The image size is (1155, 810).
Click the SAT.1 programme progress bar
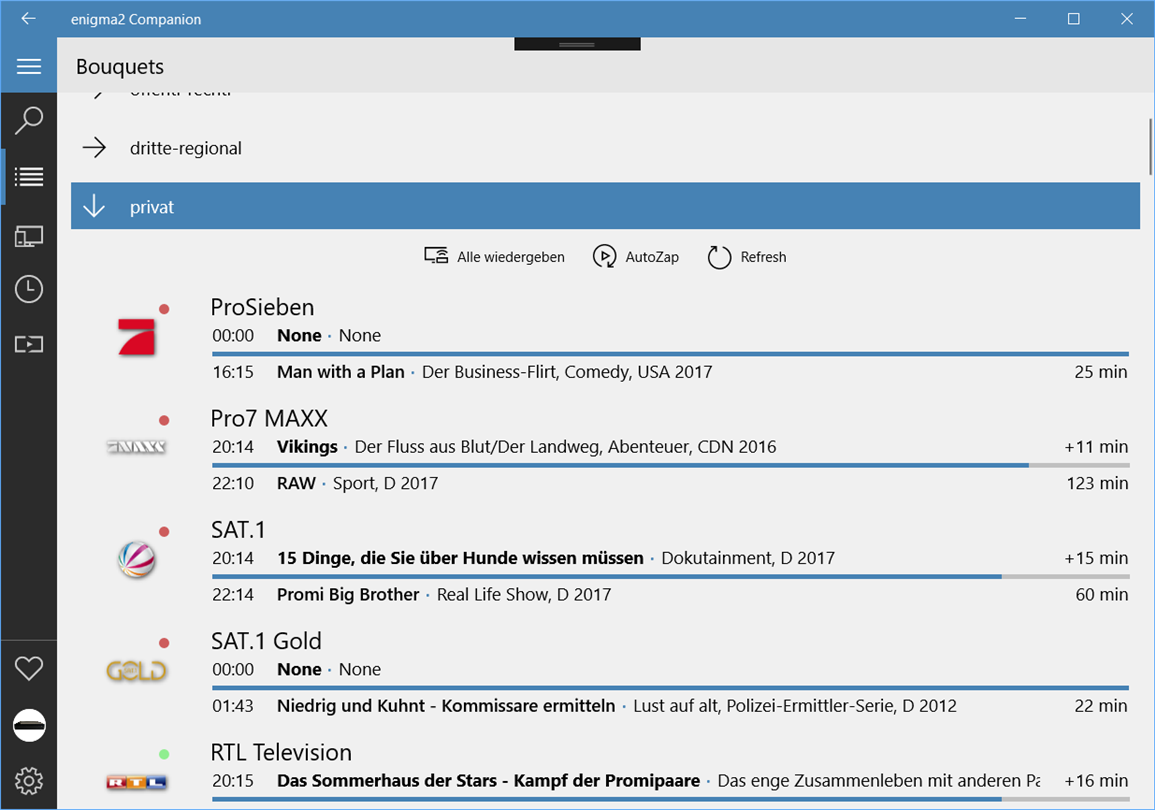[670, 577]
